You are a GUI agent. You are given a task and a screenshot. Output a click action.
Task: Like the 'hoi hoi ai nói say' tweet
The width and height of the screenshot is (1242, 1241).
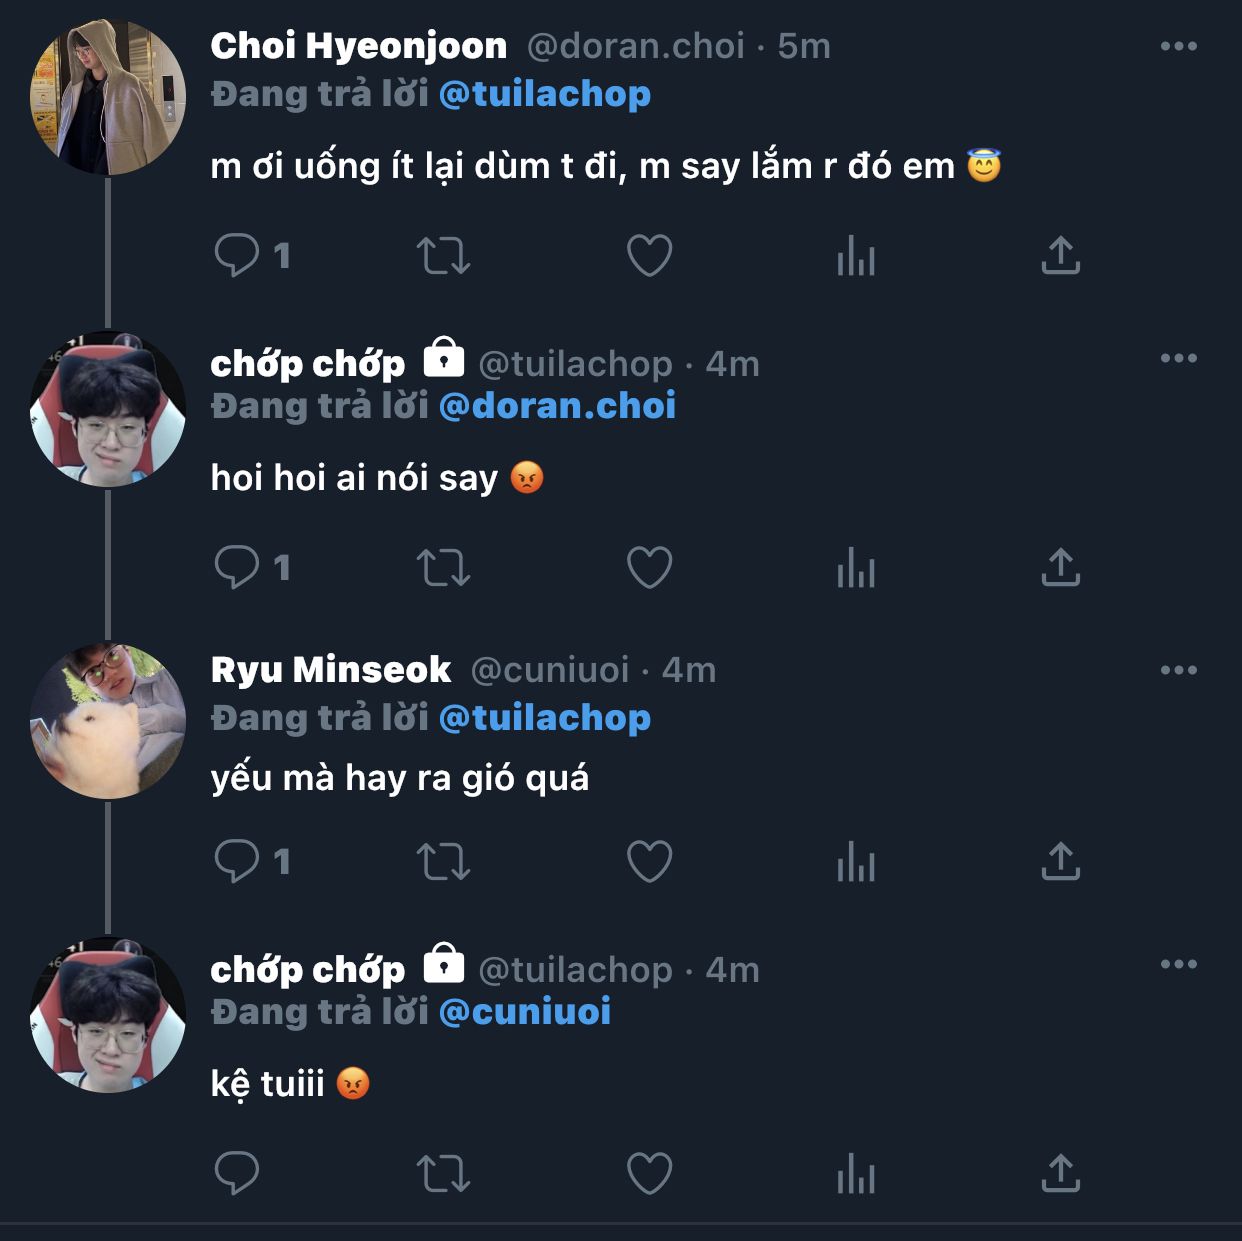(x=649, y=567)
